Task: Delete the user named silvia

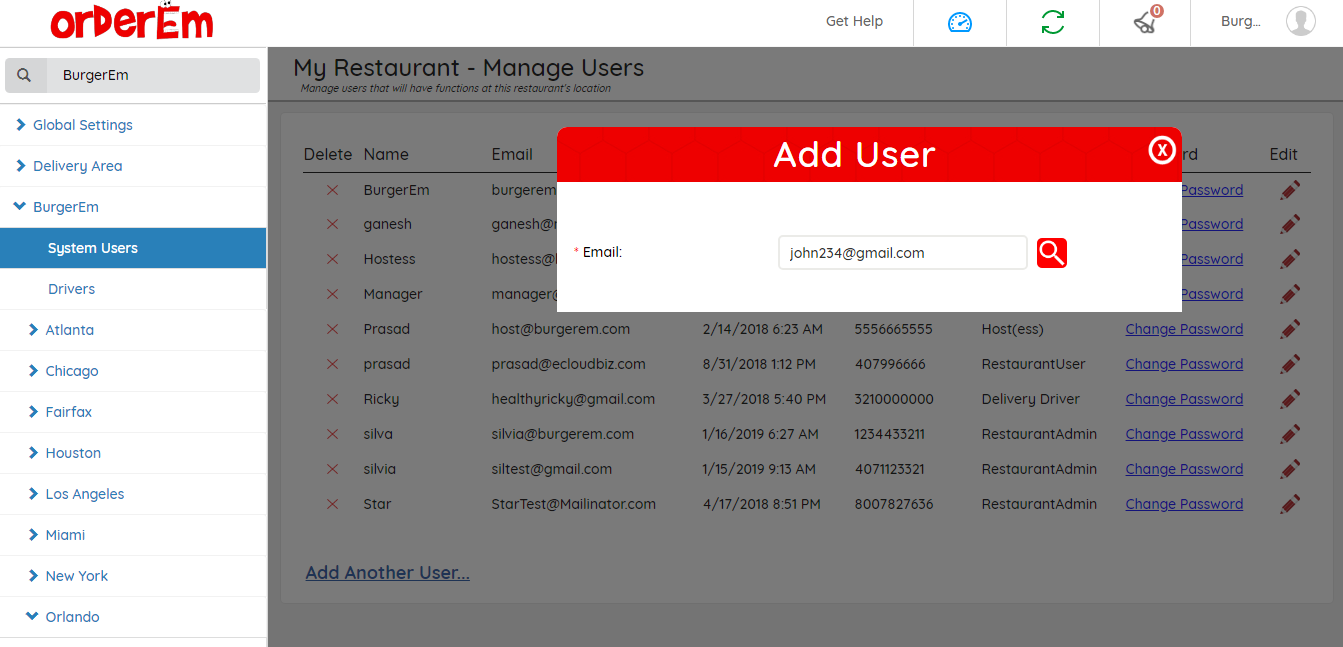Action: 332,469
